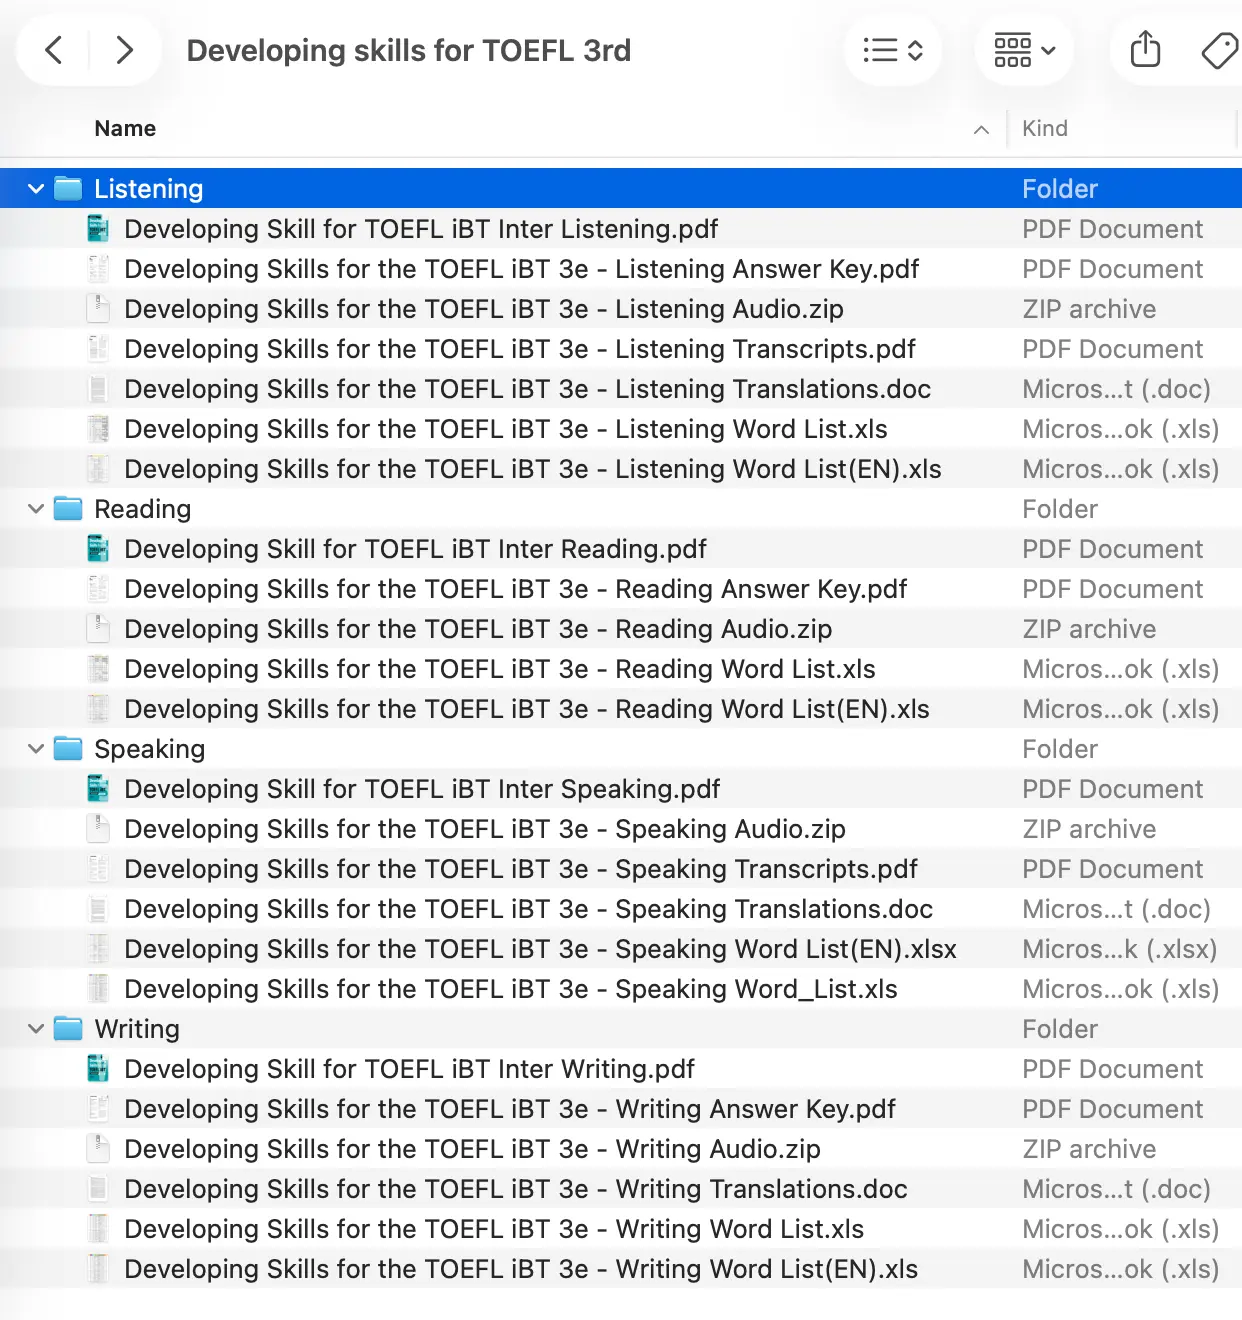The image size is (1242, 1320).
Task: Open the group-by grid dropdown
Action: click(x=1024, y=50)
